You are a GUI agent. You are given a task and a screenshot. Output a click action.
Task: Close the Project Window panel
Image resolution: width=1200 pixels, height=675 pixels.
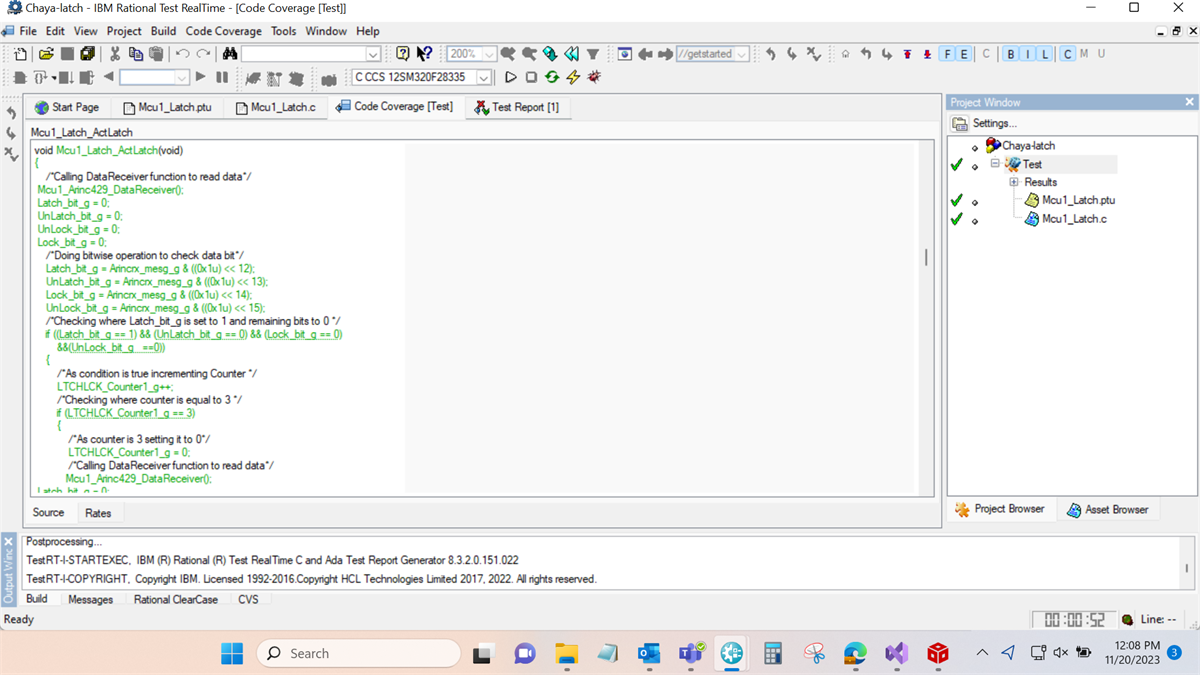click(1189, 102)
